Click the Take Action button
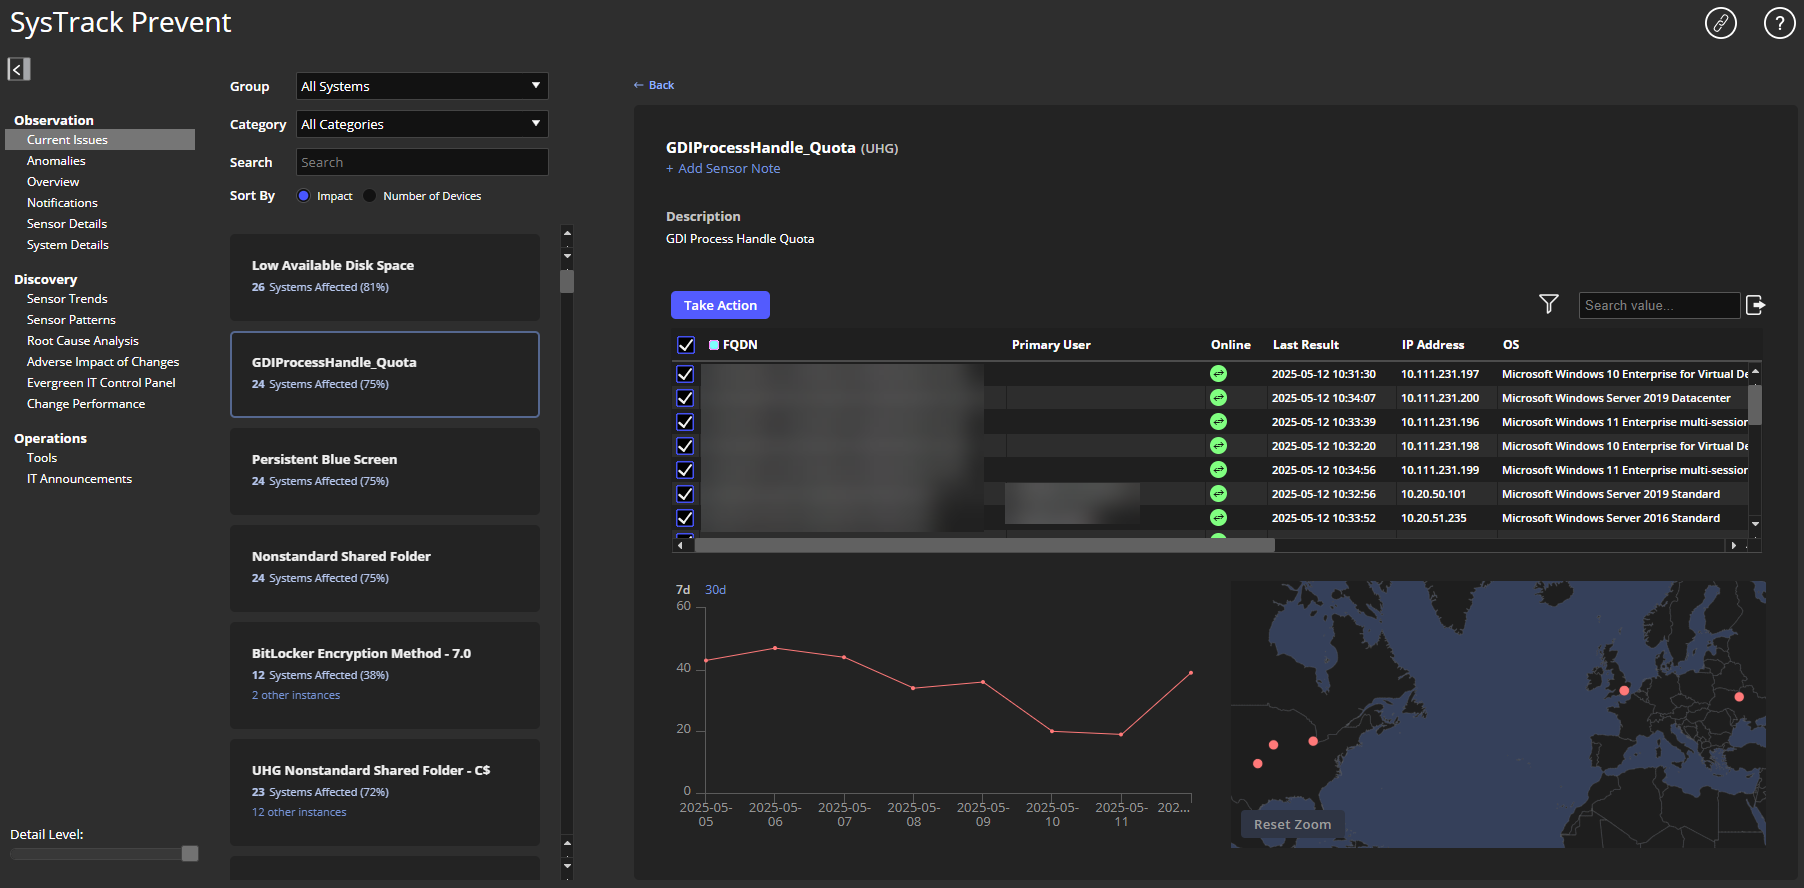This screenshot has height=888, width=1804. [720, 305]
